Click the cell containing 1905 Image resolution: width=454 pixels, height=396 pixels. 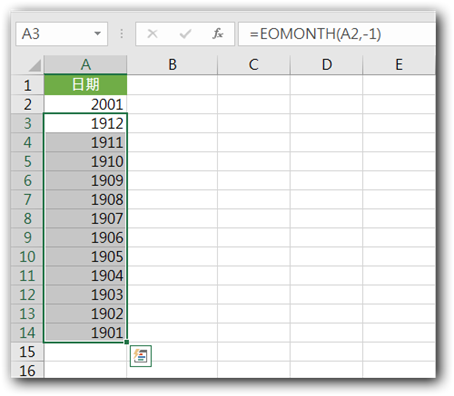point(85,256)
